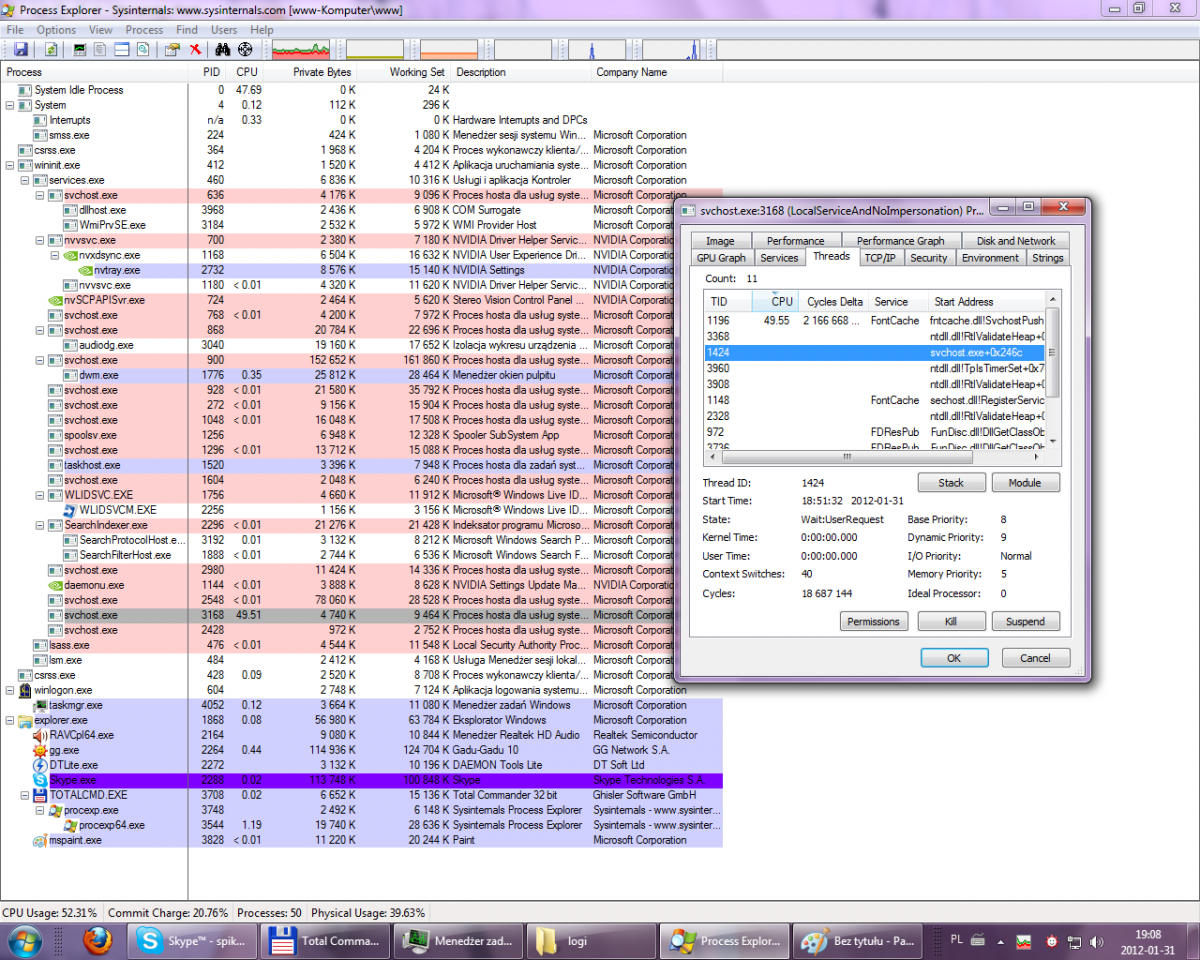Collapse the services.exe tree node
This screenshot has height=960, width=1200.
pyautogui.click(x=25, y=180)
